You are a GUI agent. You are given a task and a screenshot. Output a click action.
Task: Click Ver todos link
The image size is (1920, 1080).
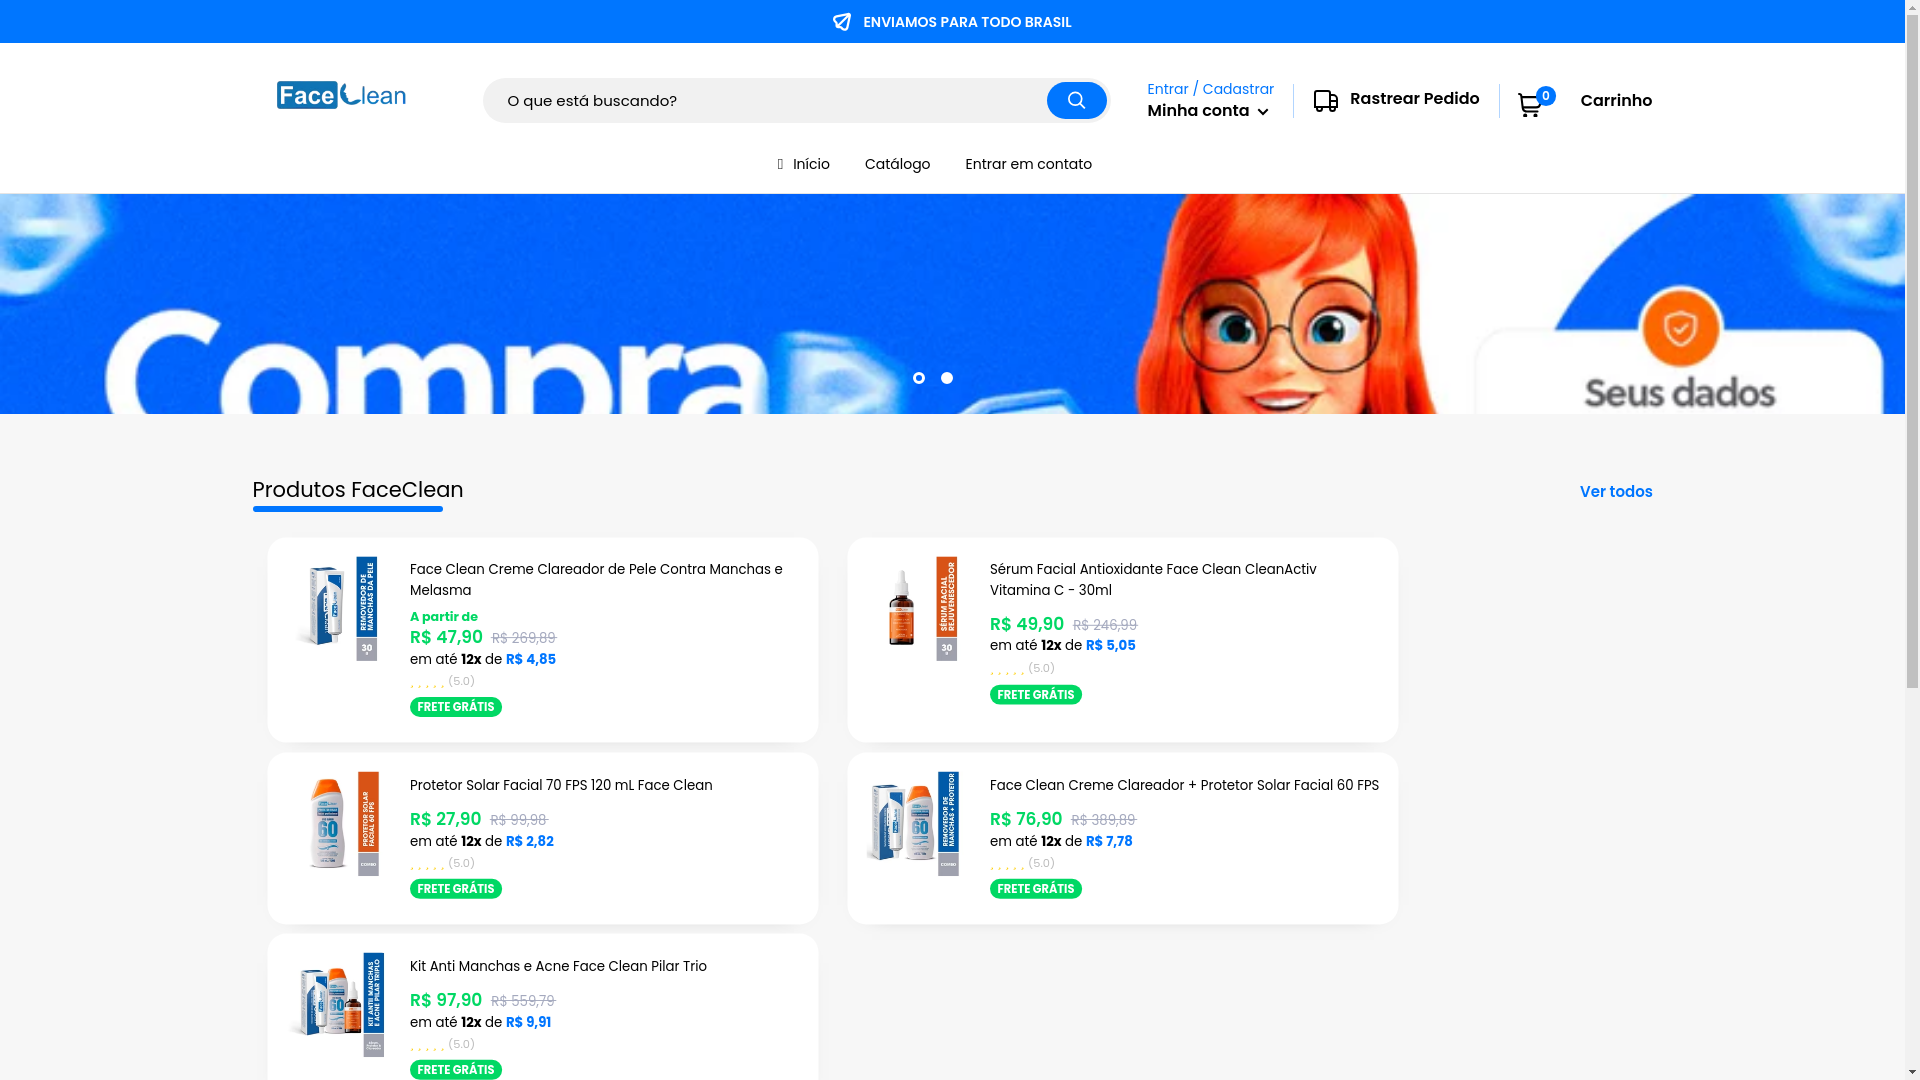[1616, 492]
